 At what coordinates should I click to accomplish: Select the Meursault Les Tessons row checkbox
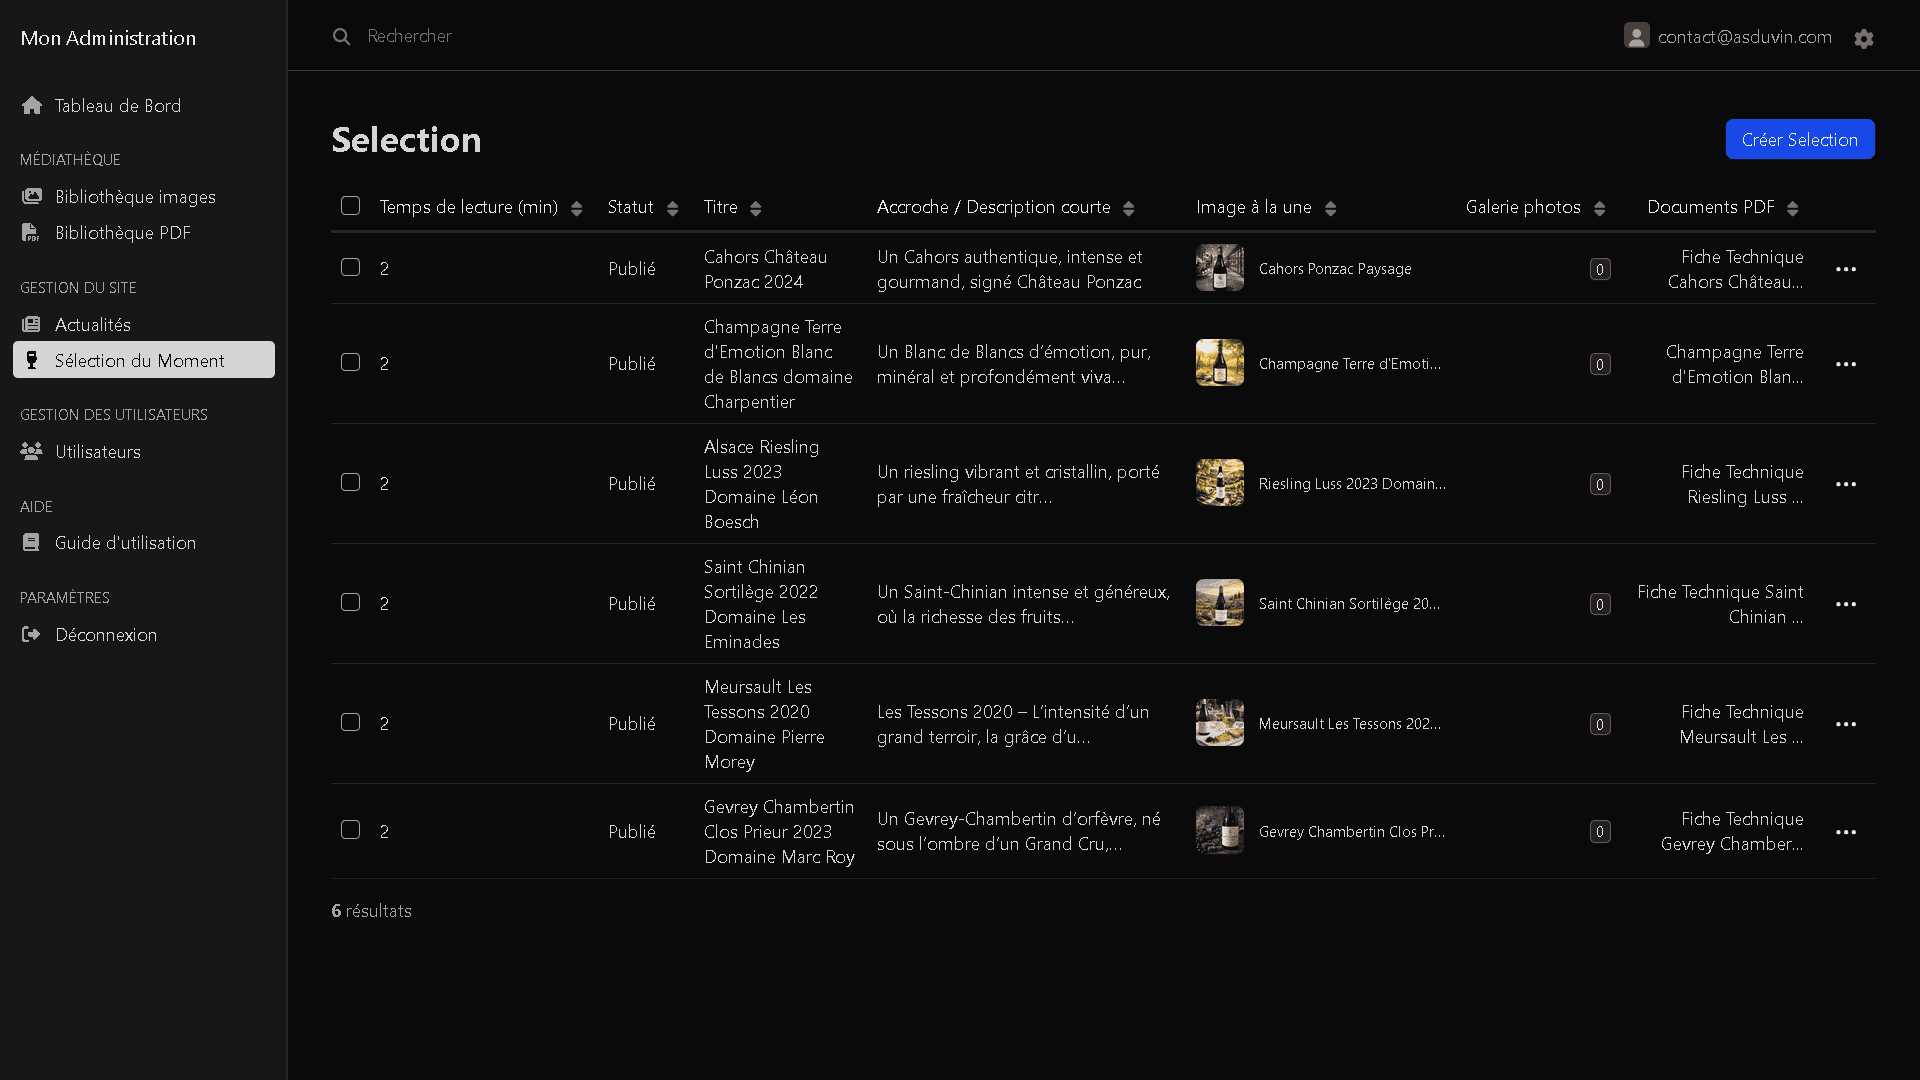point(350,723)
